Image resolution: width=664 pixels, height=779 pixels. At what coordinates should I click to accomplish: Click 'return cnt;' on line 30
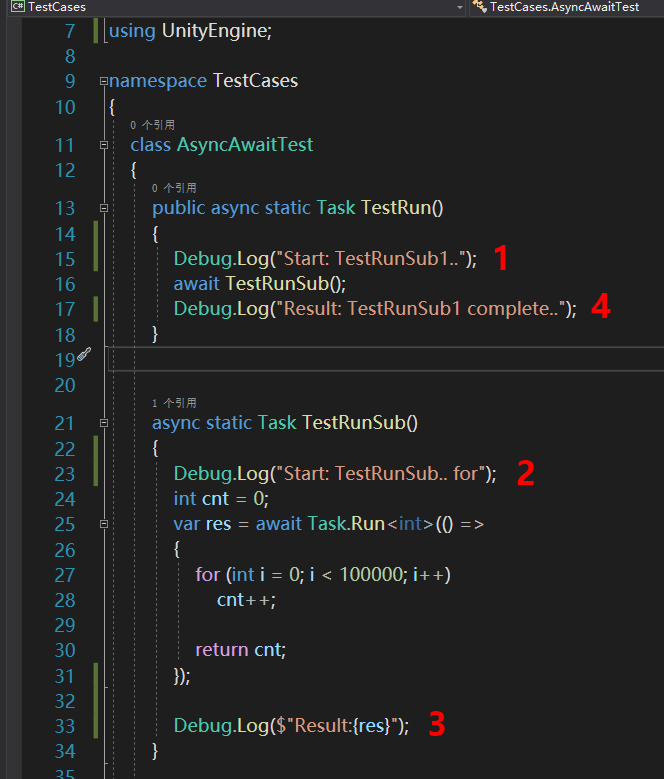pyautogui.click(x=241, y=650)
